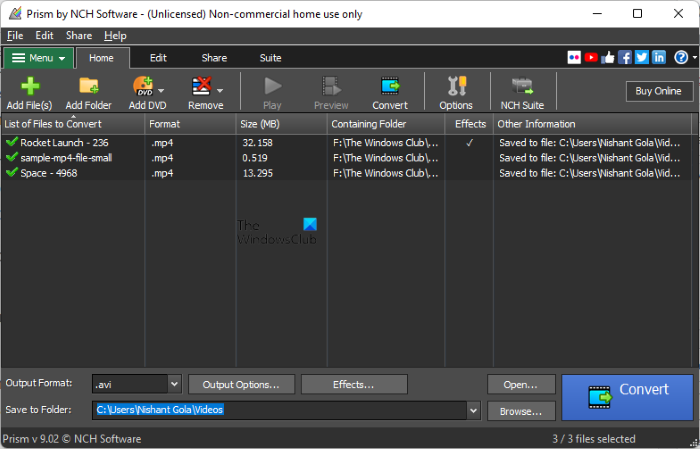
Task: Click the Prism app icon in the title bar
Action: click(x=15, y=13)
